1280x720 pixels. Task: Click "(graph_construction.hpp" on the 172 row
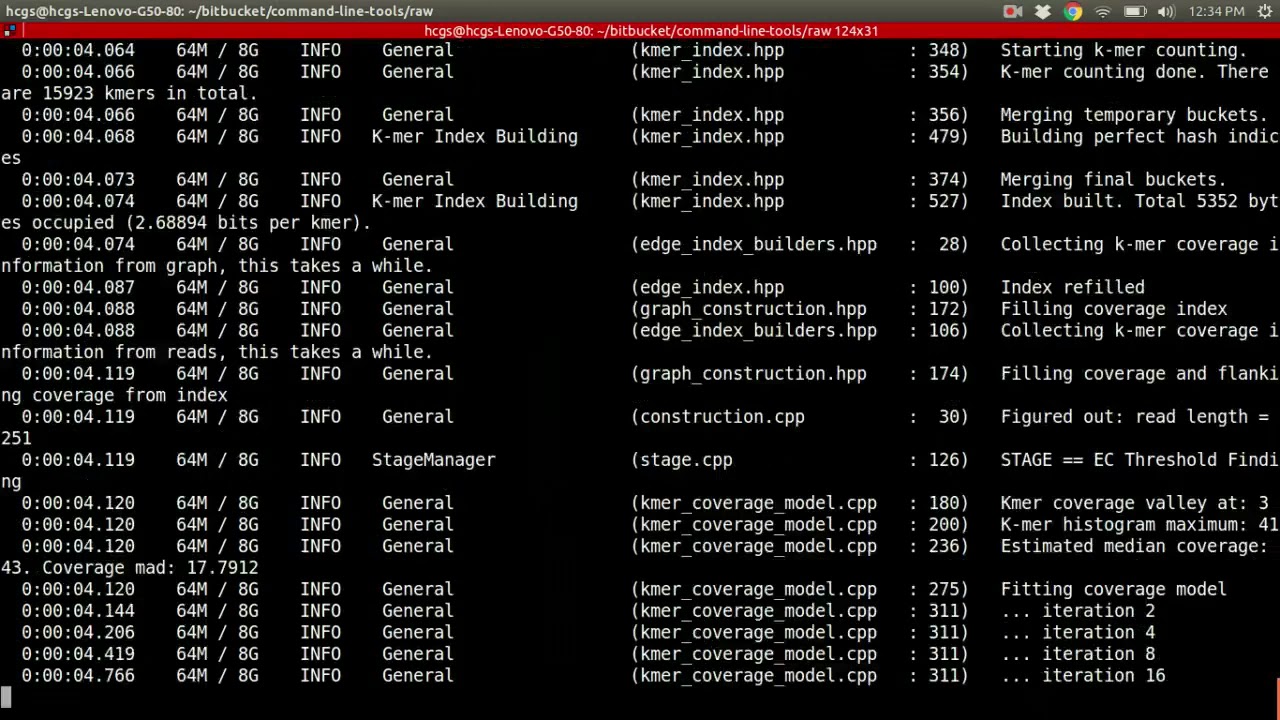click(x=749, y=309)
